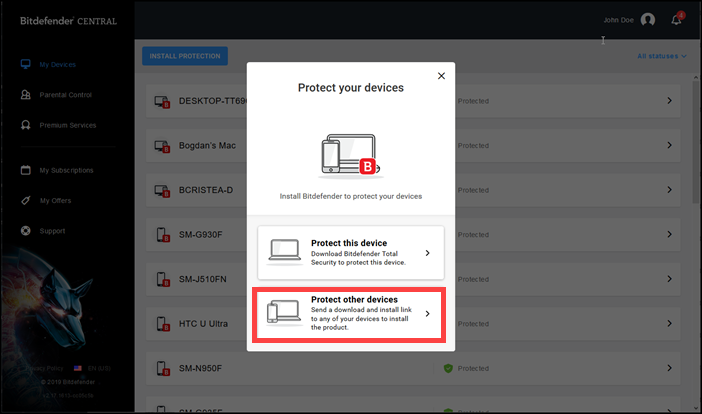Select Bogdan's Mac device name
Screen dimensions: 702x414
pyautogui.click(x=207, y=145)
